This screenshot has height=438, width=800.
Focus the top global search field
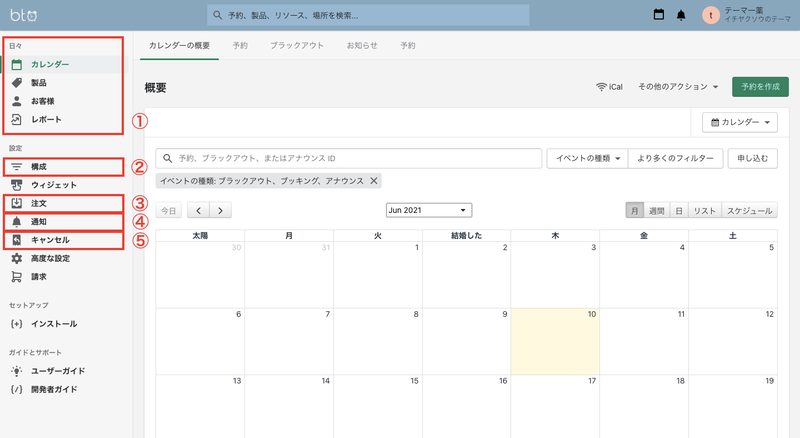tap(368, 15)
